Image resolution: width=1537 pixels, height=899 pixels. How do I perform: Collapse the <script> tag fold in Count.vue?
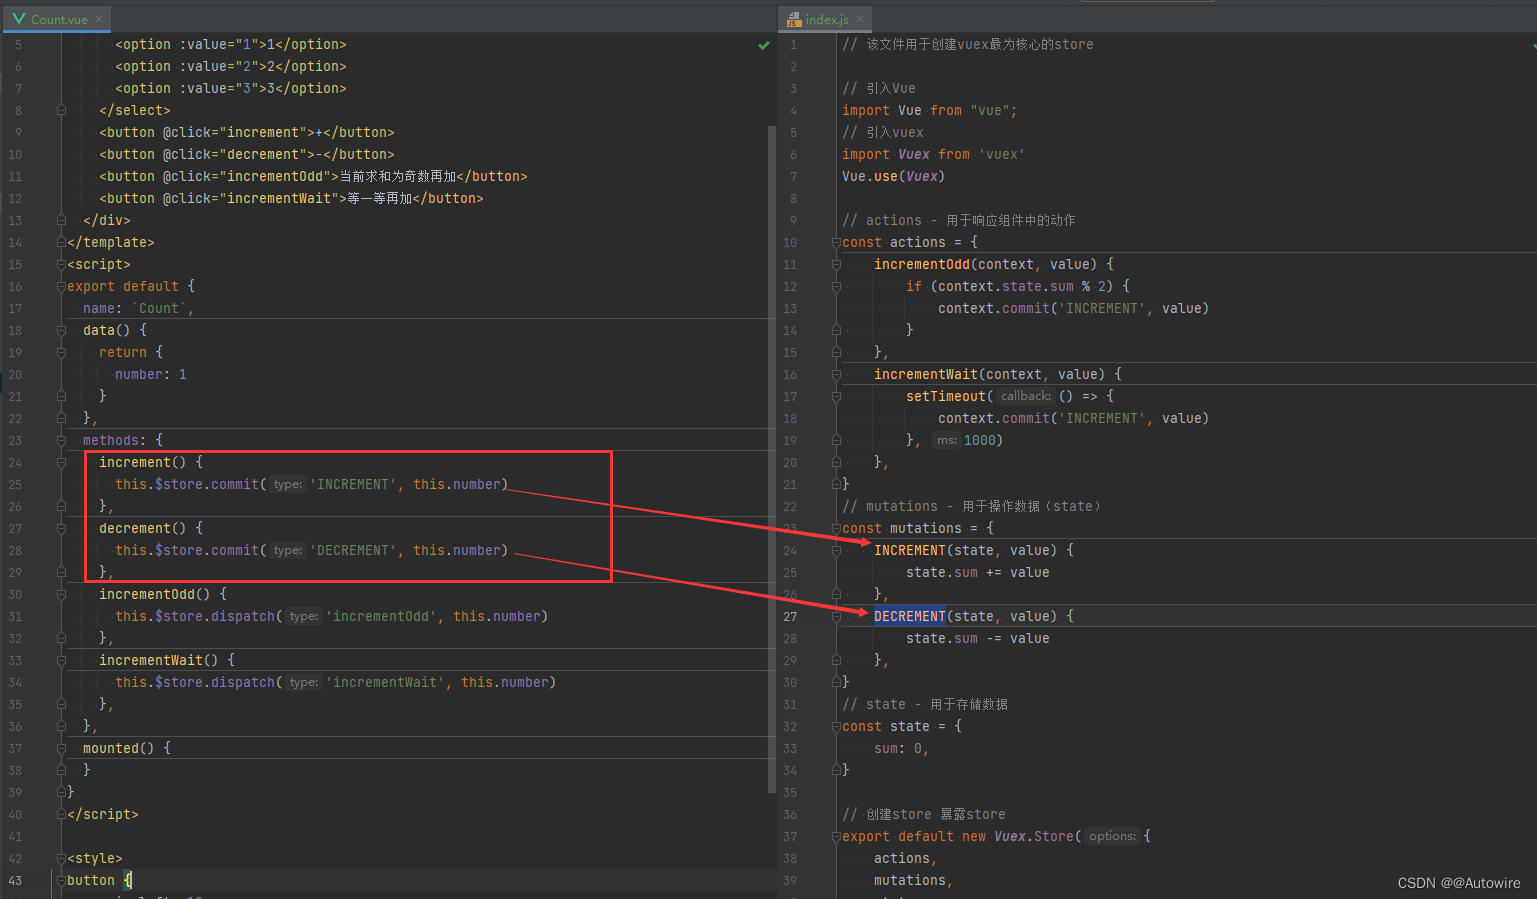point(62,264)
